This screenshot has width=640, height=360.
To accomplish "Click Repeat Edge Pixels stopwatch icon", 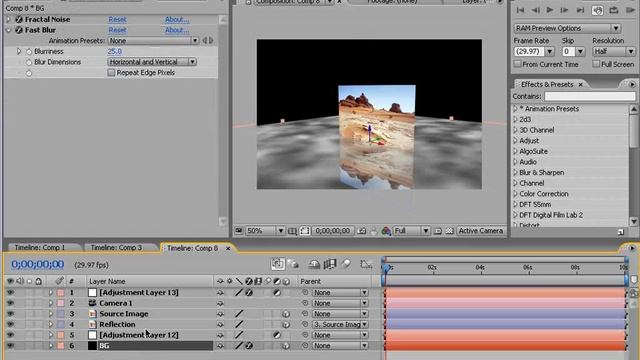I will click(29, 73).
